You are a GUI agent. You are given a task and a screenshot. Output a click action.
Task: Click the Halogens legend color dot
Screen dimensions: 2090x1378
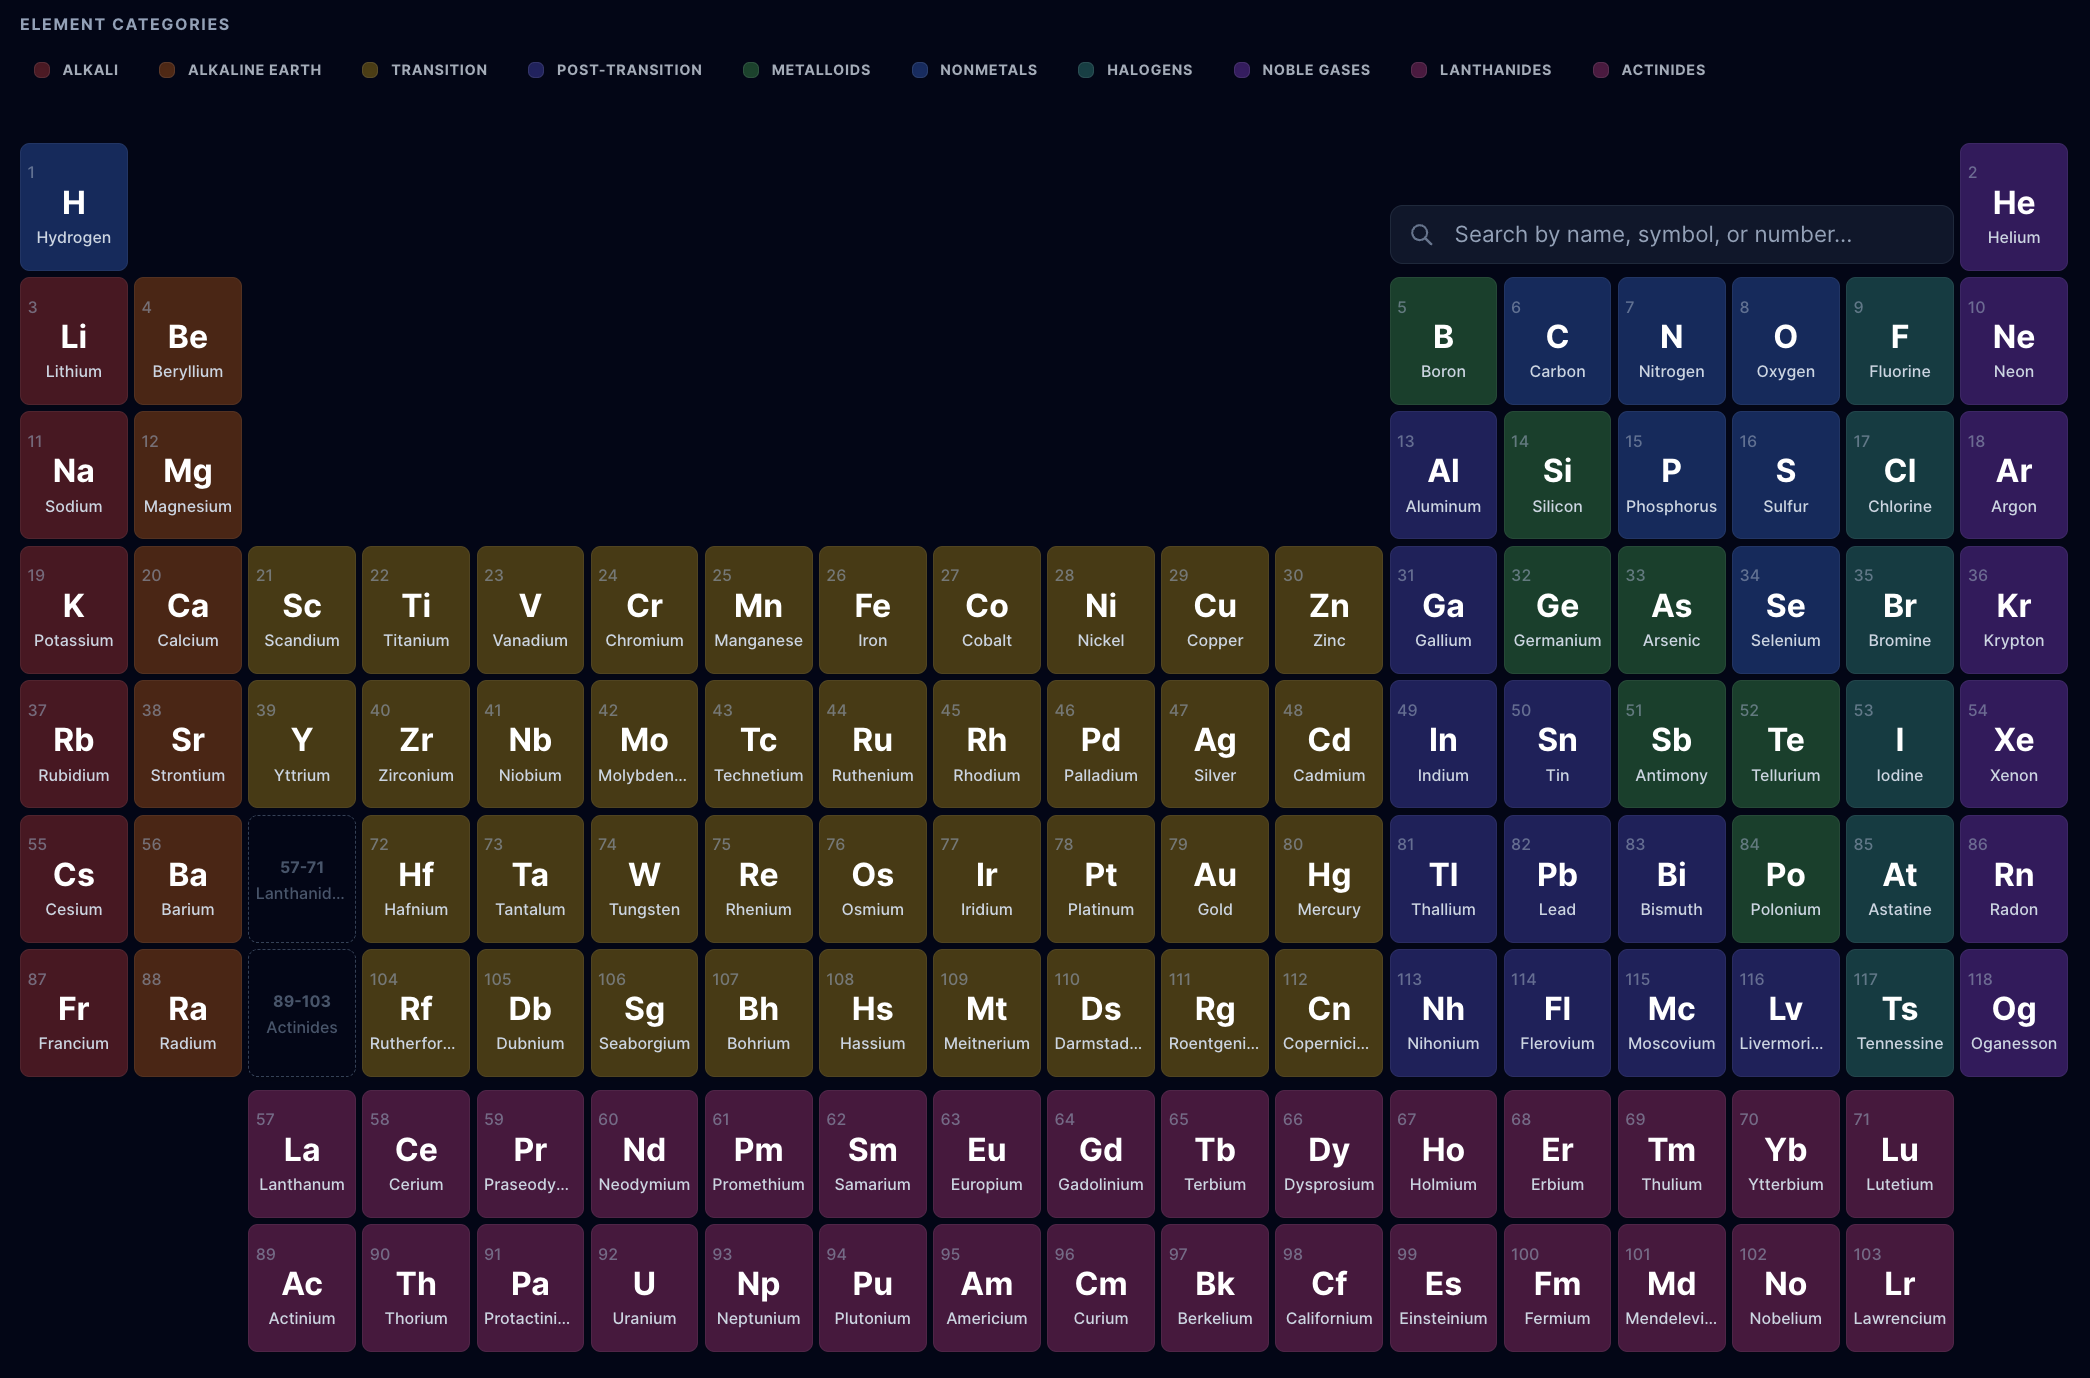[x=1085, y=70]
